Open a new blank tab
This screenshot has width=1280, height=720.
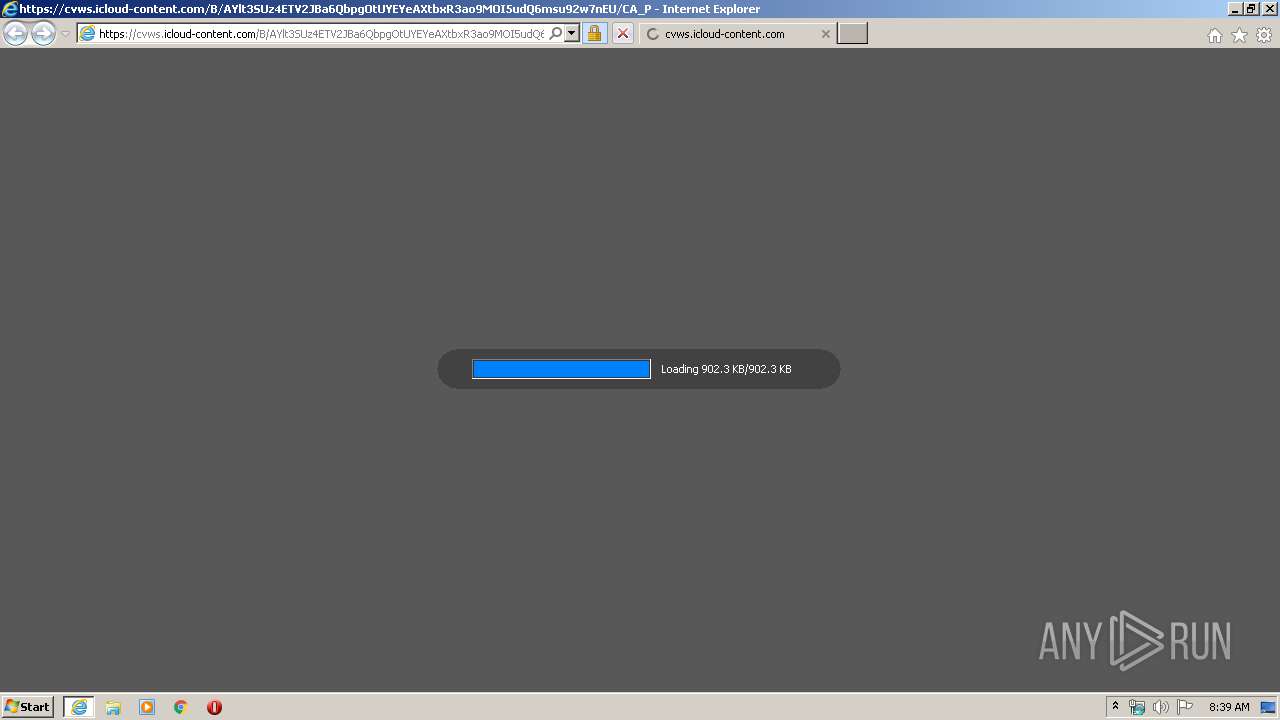pos(852,34)
